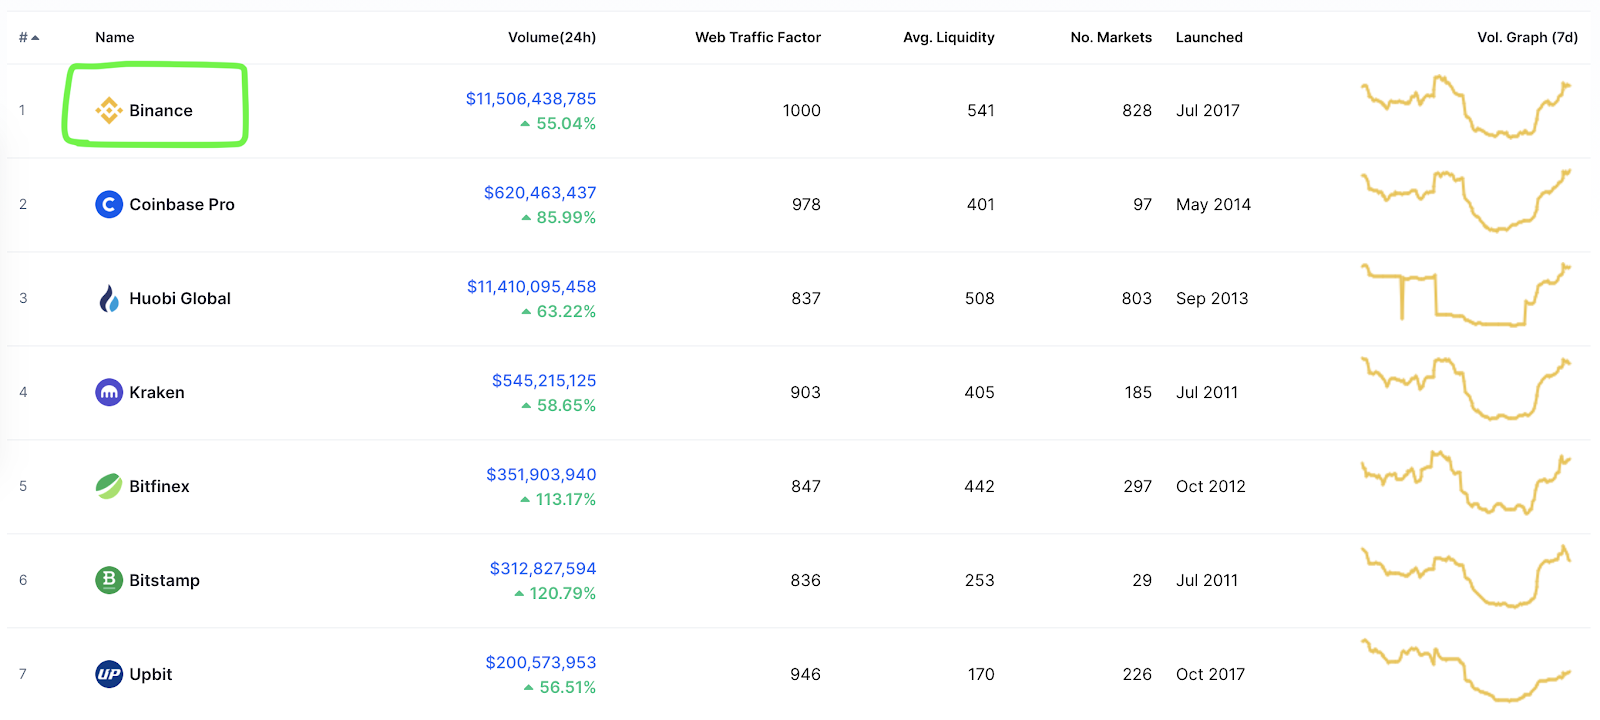Click the Bitstamp logo icon
This screenshot has height=720, width=1600.
click(108, 580)
